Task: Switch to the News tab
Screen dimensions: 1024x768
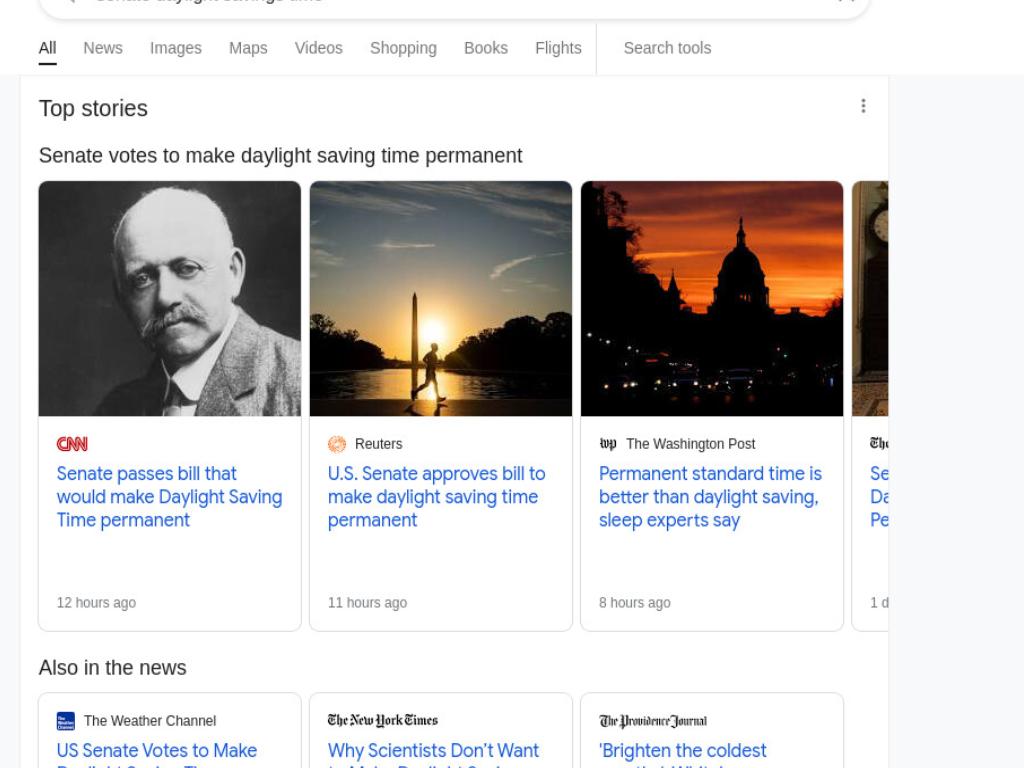Action: (x=103, y=48)
